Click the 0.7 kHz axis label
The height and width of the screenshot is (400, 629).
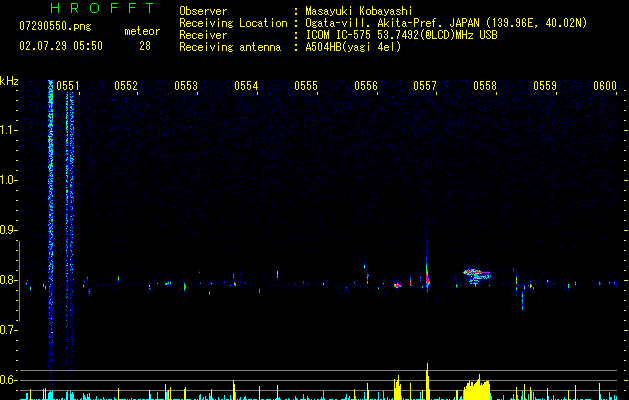click(8, 330)
